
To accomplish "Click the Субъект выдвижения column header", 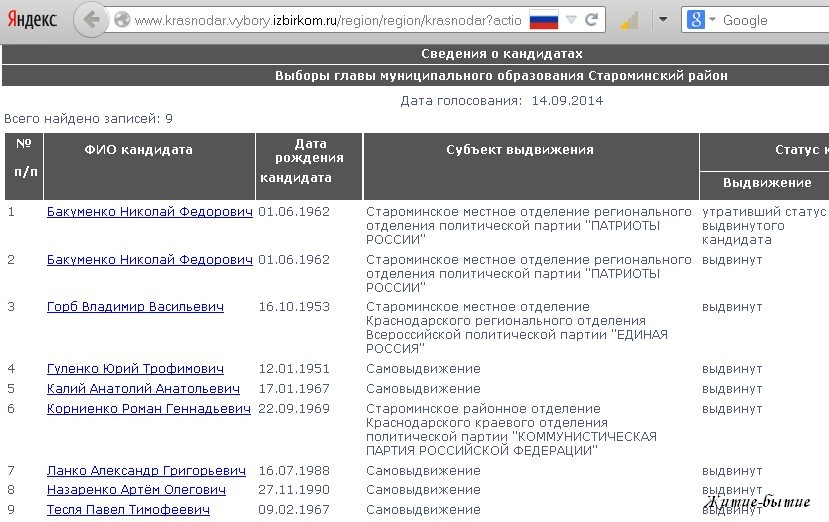I will click(531, 166).
